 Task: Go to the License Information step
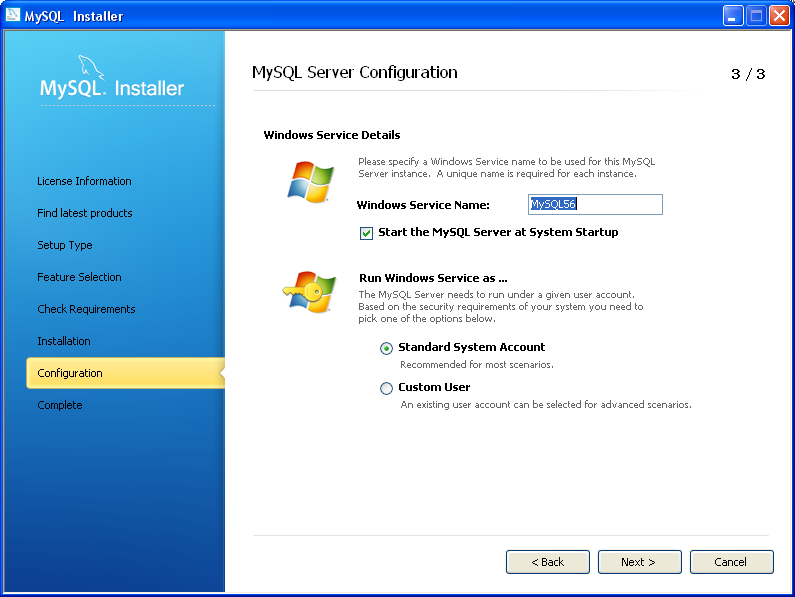tap(84, 181)
